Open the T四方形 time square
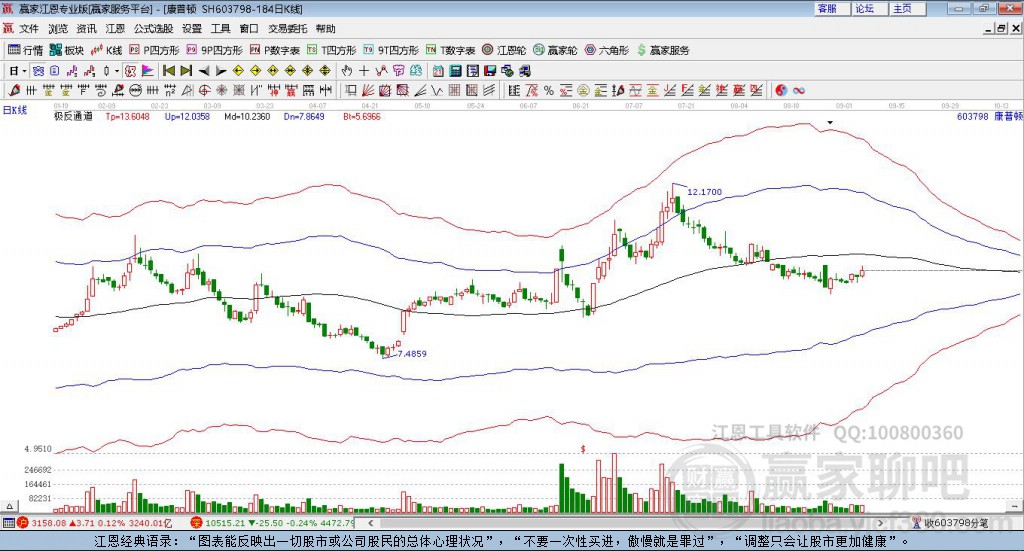This screenshot has width=1024, height=551. point(332,50)
